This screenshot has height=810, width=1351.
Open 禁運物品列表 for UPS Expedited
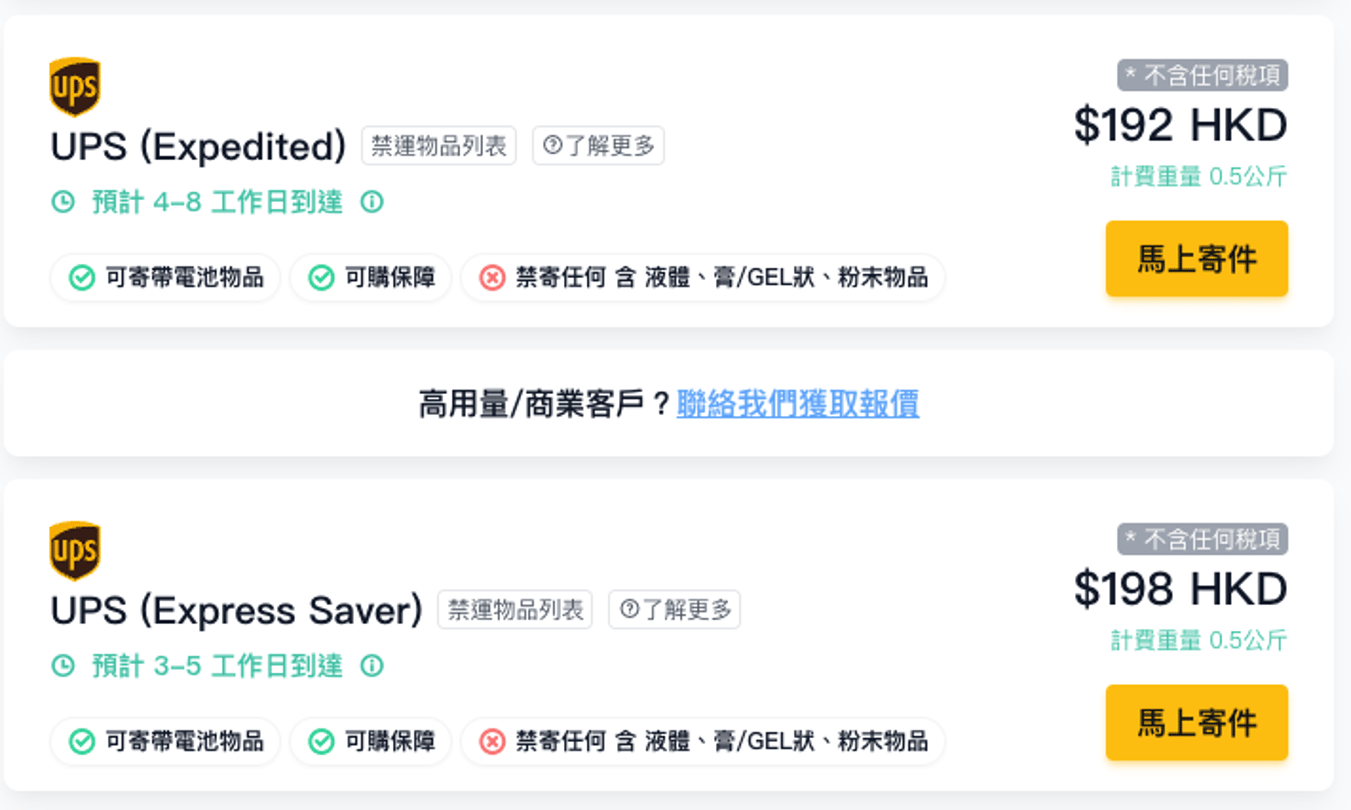point(439,146)
